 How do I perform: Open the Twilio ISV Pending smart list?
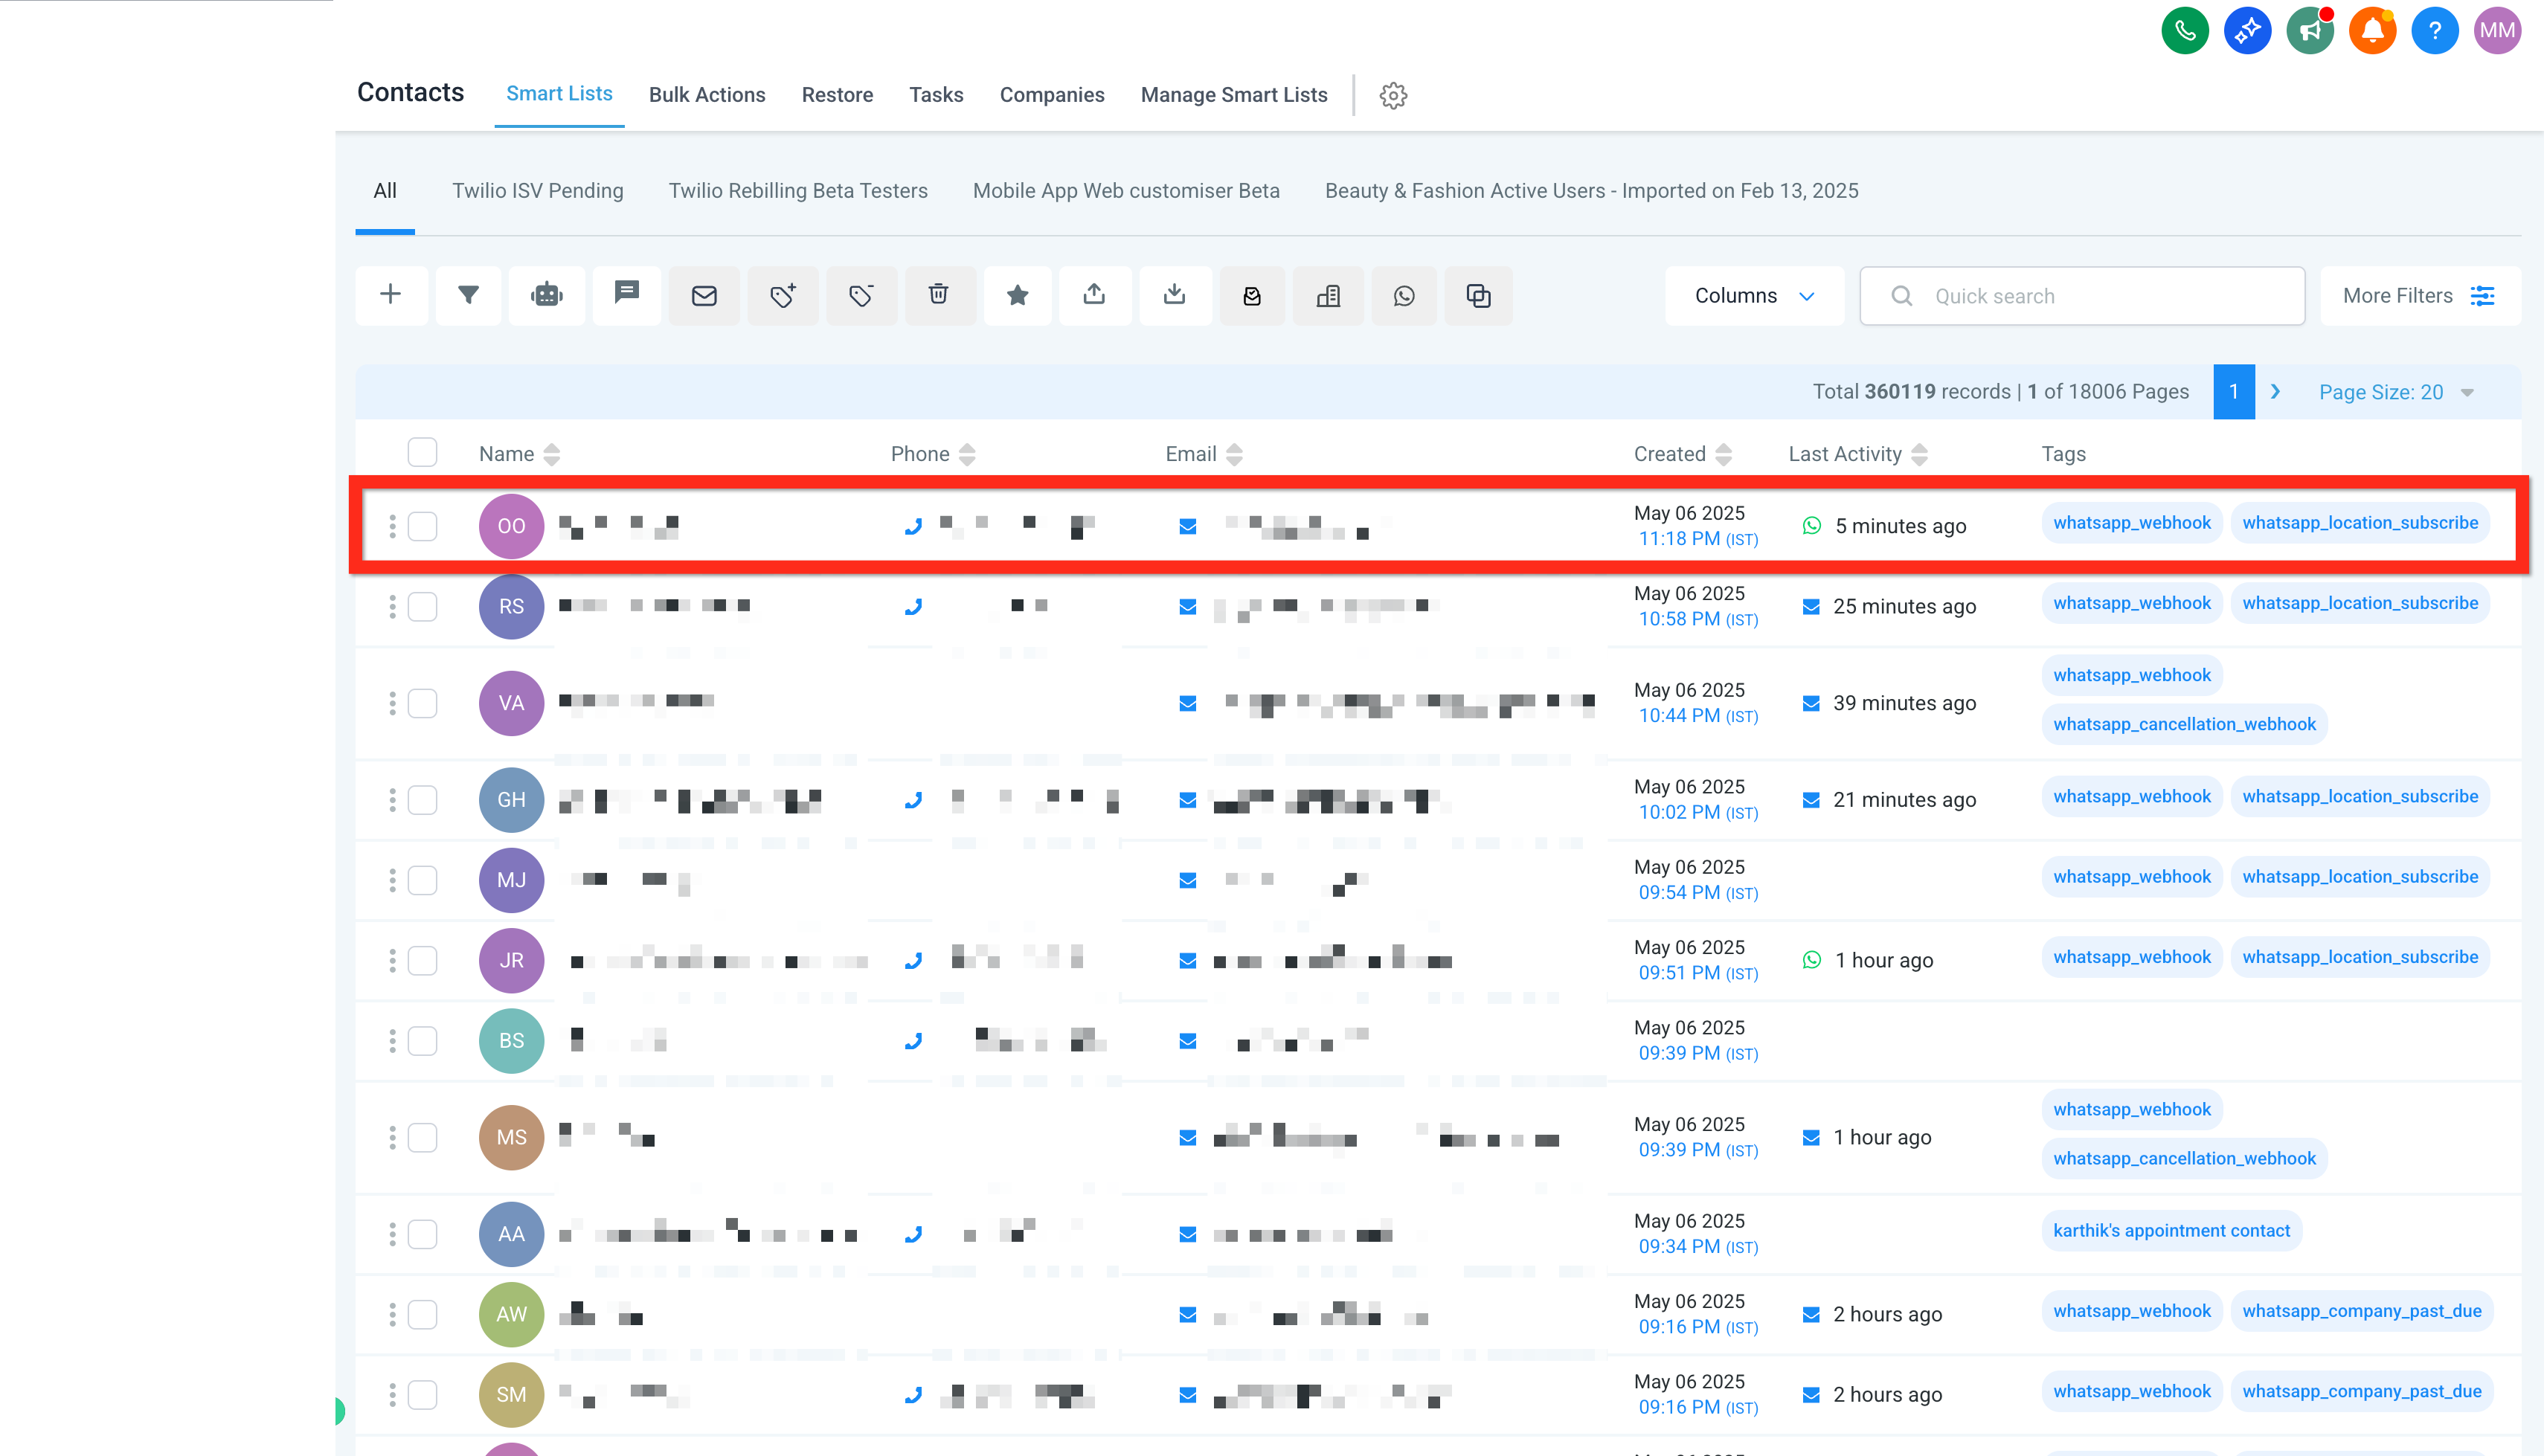pos(537,191)
